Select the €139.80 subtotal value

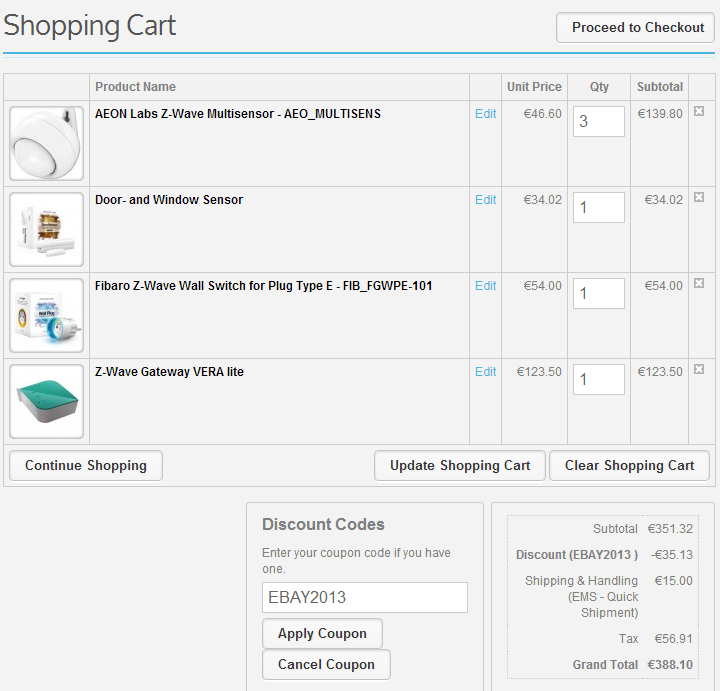pyautogui.click(x=660, y=114)
